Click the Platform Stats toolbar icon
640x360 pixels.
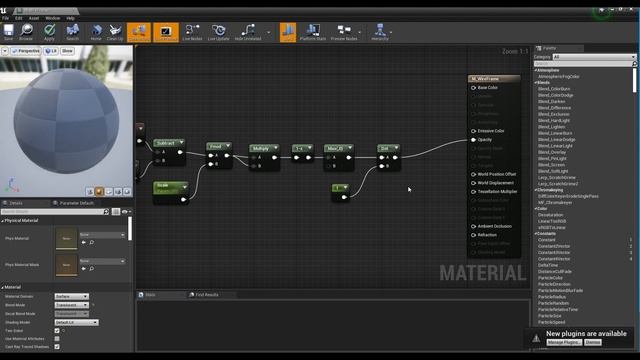[x=313, y=32]
